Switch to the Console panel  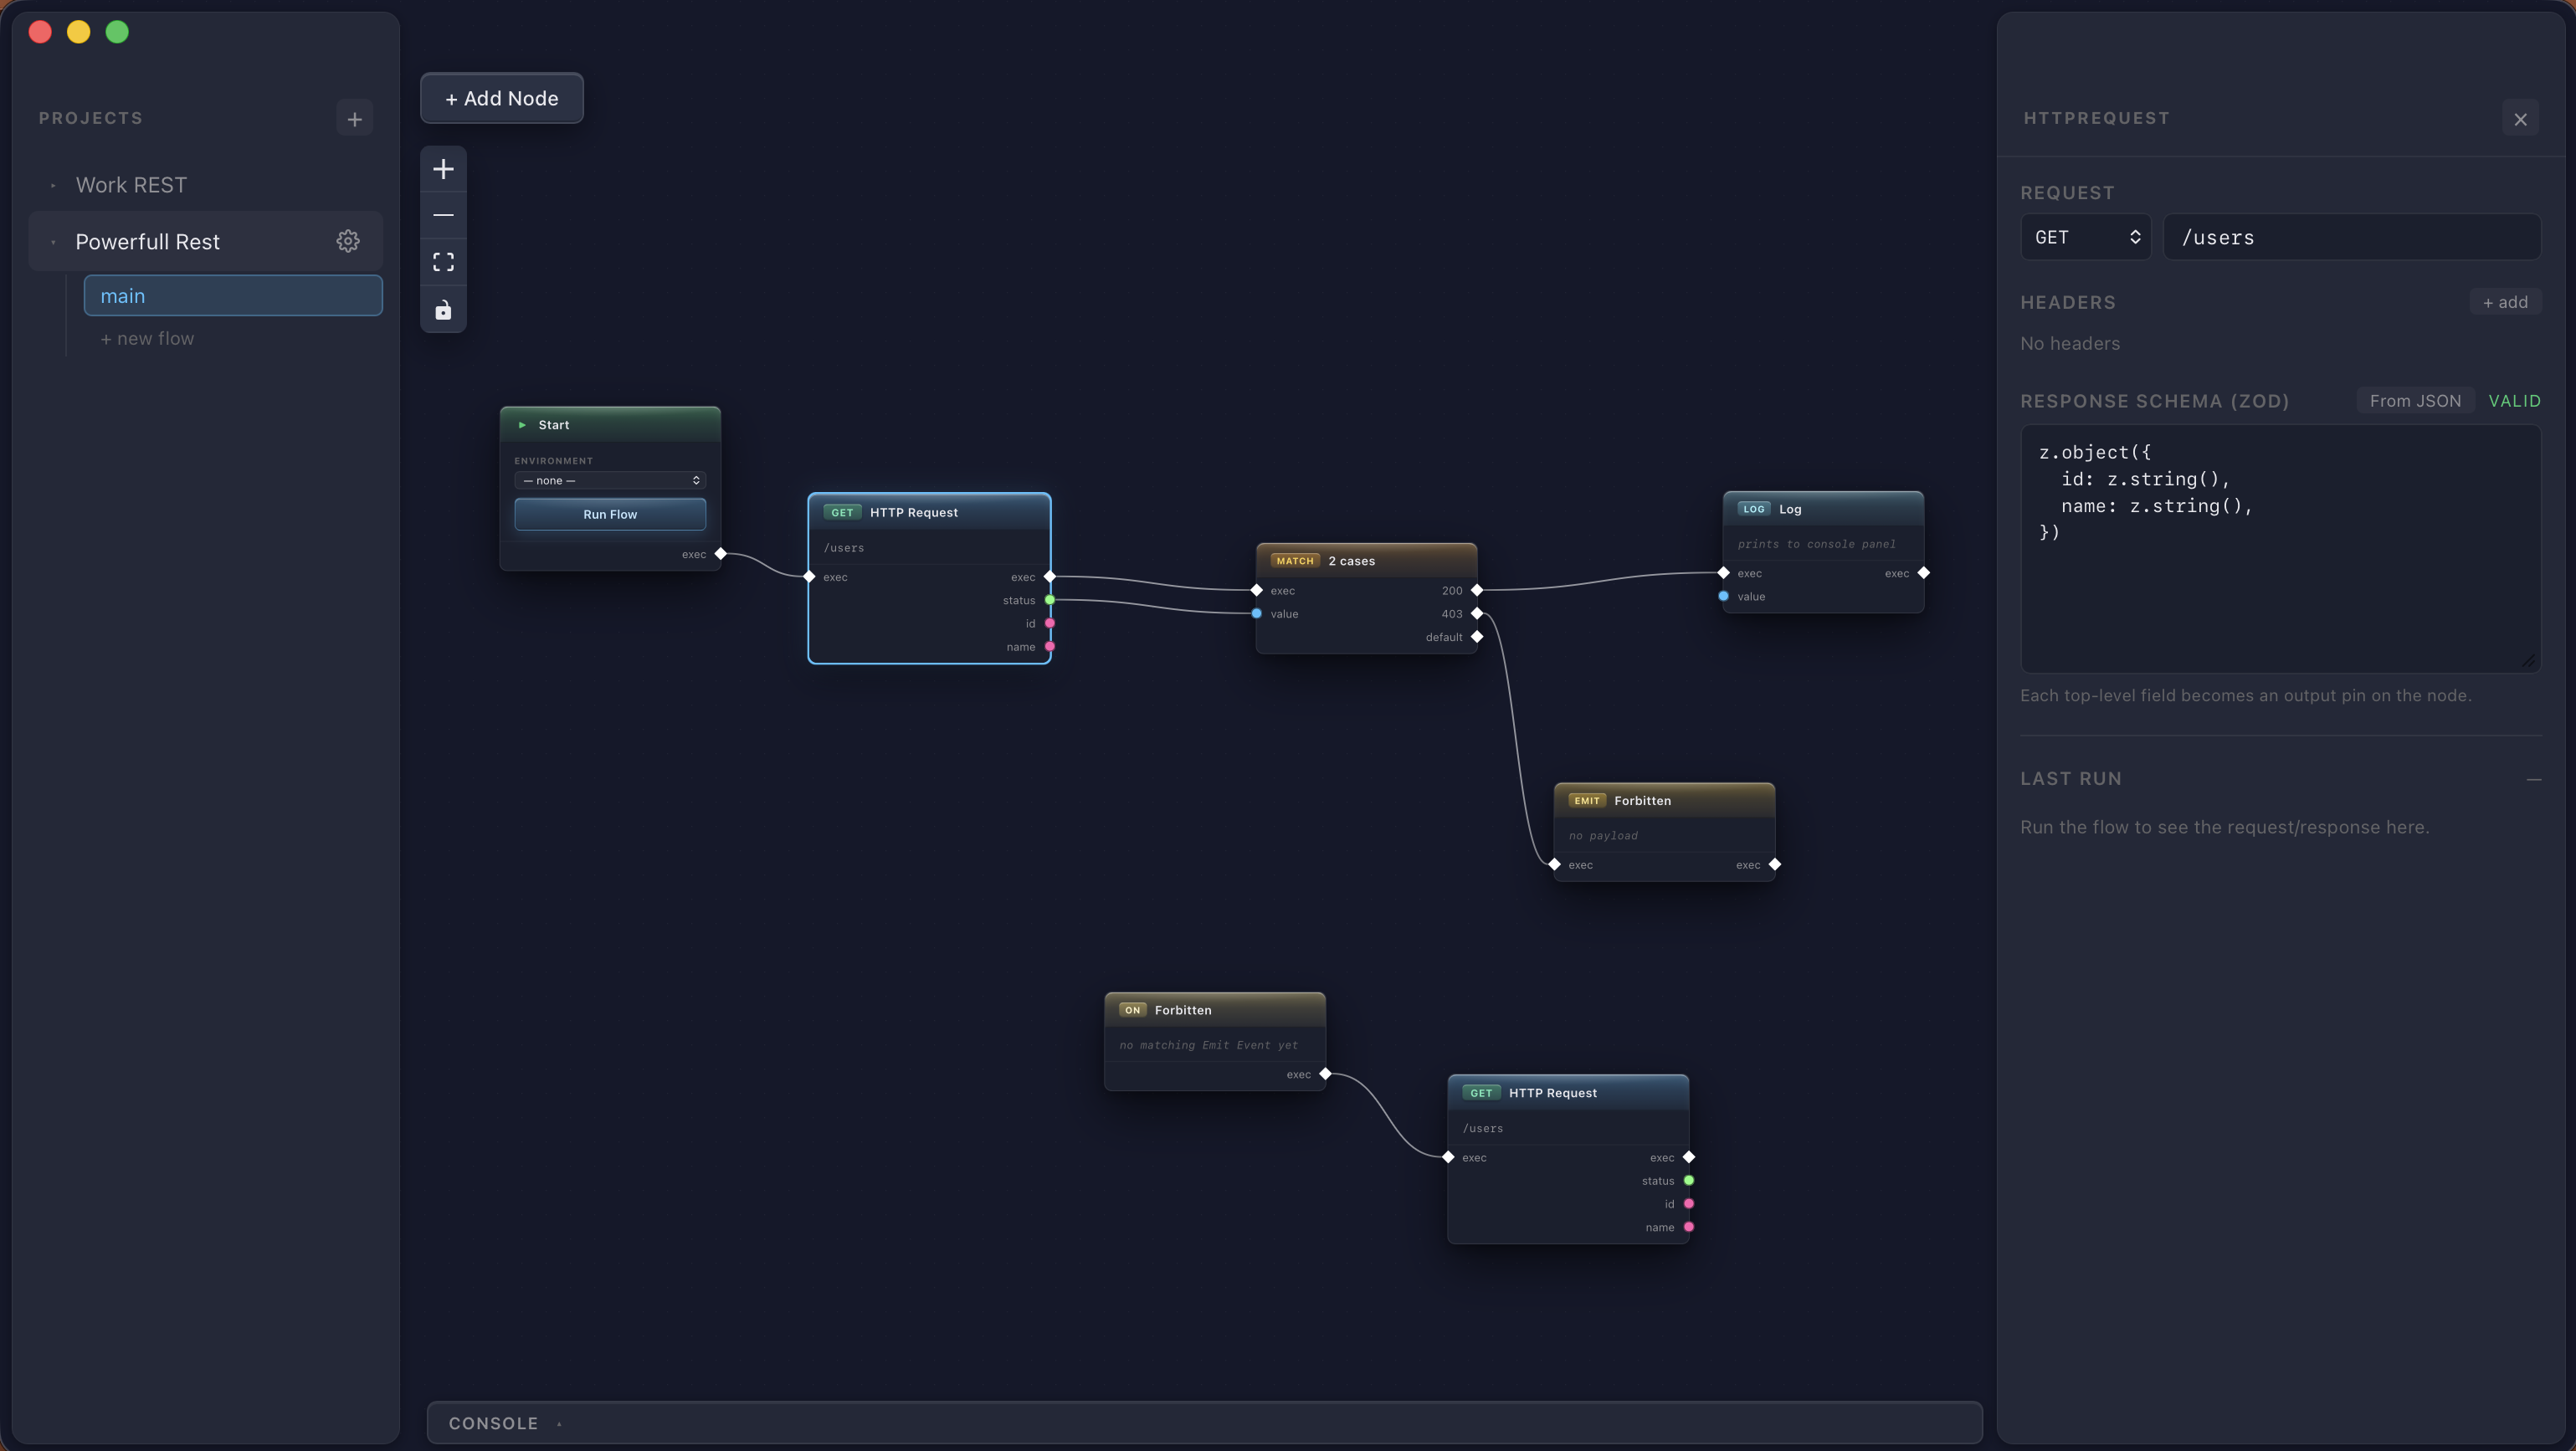(x=492, y=1423)
